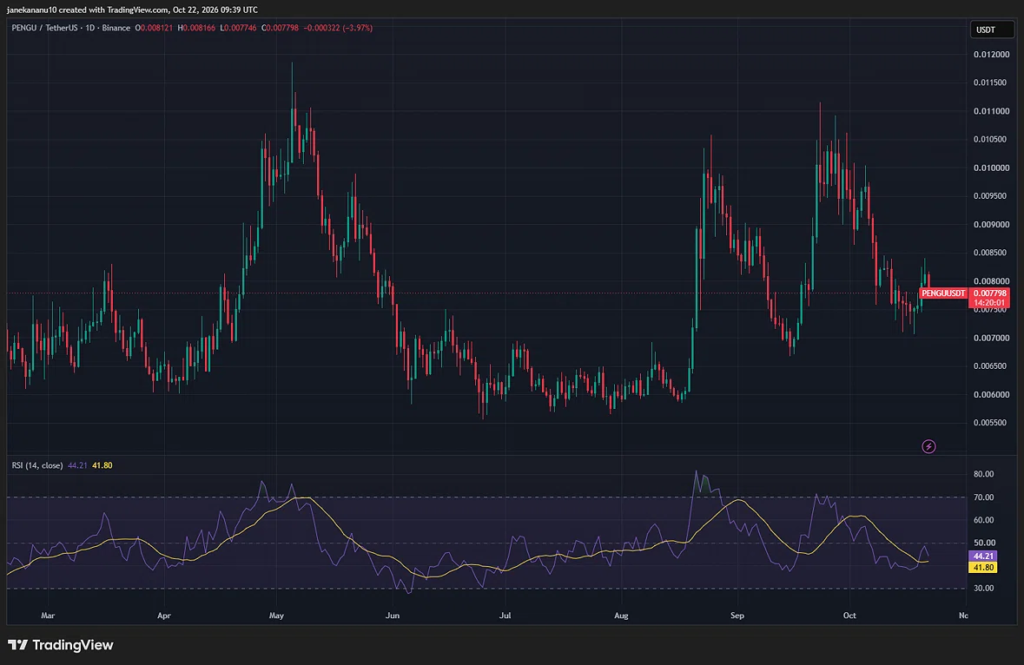Click the 70.00 RSI axis label

(x=984, y=498)
